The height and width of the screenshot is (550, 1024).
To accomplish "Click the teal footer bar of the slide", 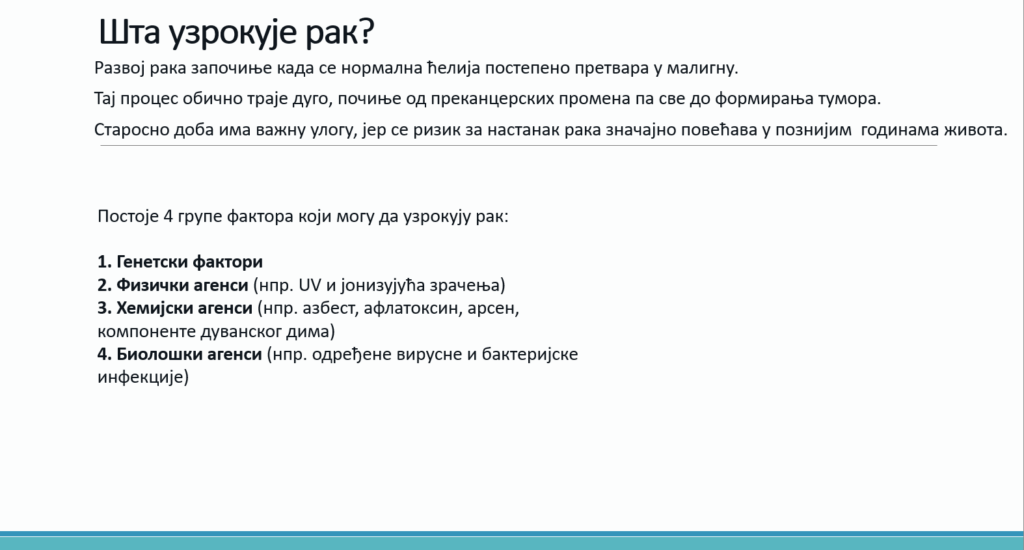I will pos(512,541).
